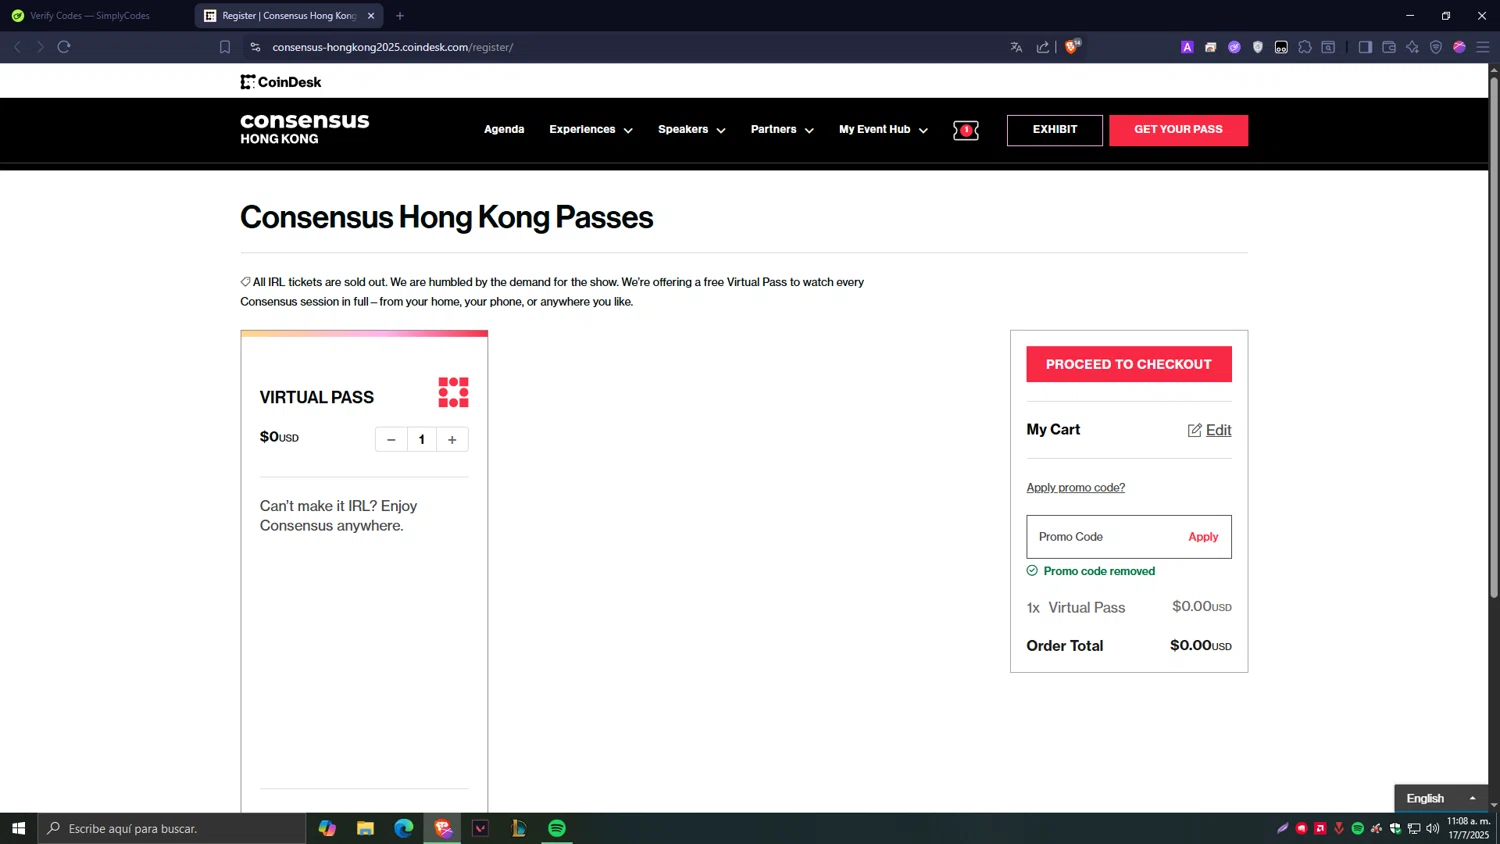Viewport: 1500px width, 844px height.
Task: Reload the page with refresh icon
Action: coord(64,47)
